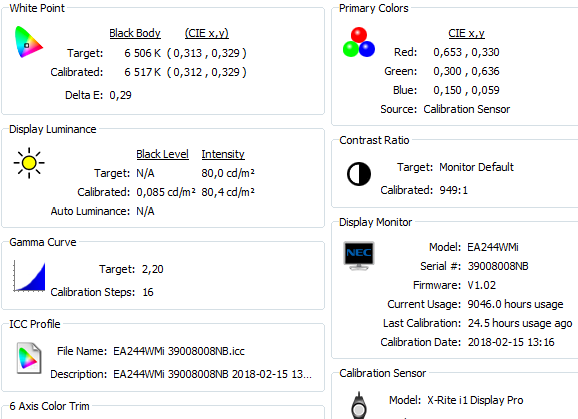Click the blue Gamma Curve graph icon
This screenshot has width=578, height=419.
click(29, 276)
